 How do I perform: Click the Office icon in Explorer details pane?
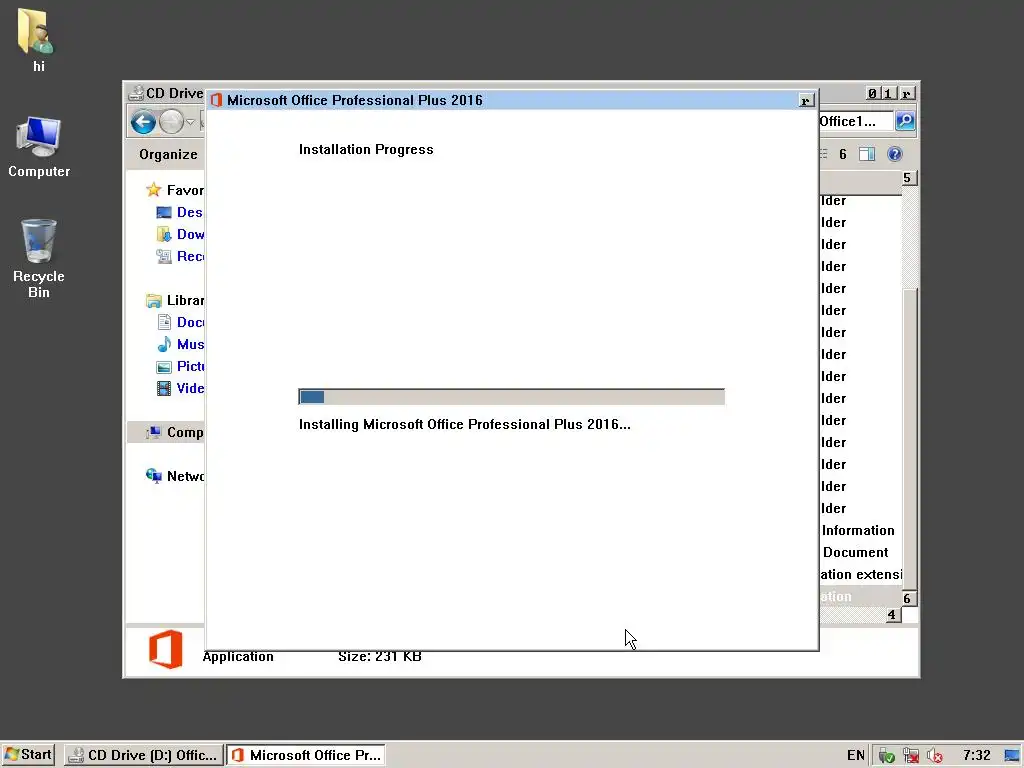point(165,649)
